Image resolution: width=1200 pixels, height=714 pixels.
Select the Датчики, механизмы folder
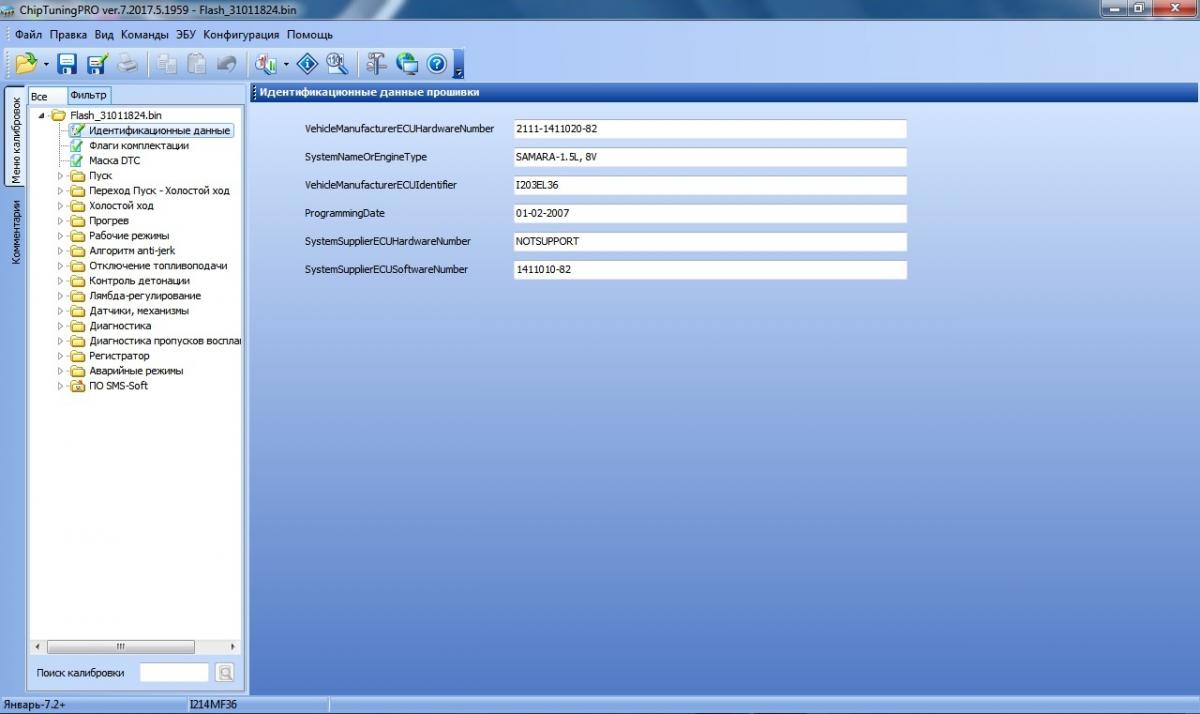coord(138,311)
